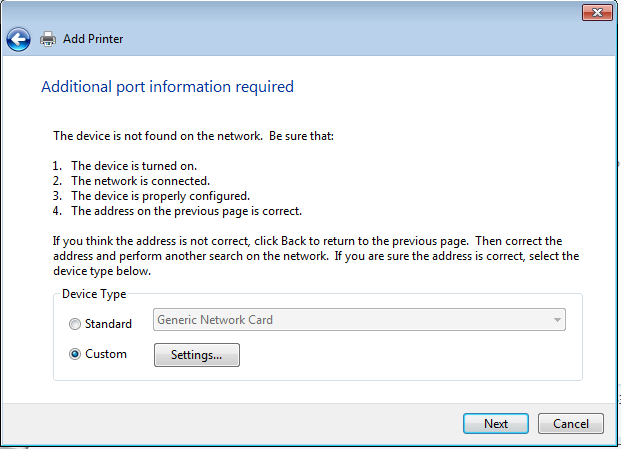Select the Custom device type radio button
The image size is (621, 449).
pyautogui.click(x=75, y=354)
